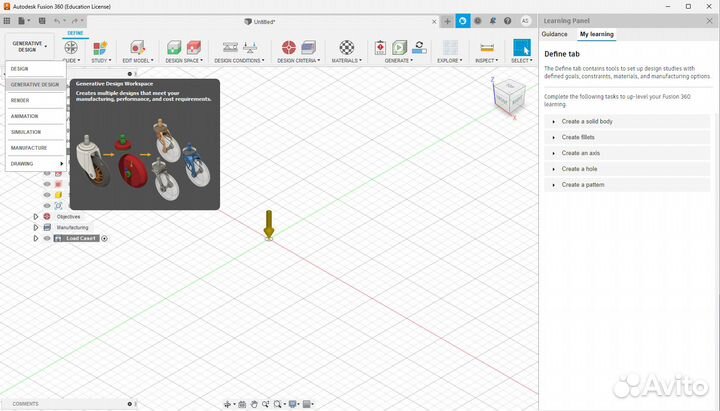Switch to the My learning tab
Image resolution: width=720 pixels, height=411 pixels.
point(596,34)
